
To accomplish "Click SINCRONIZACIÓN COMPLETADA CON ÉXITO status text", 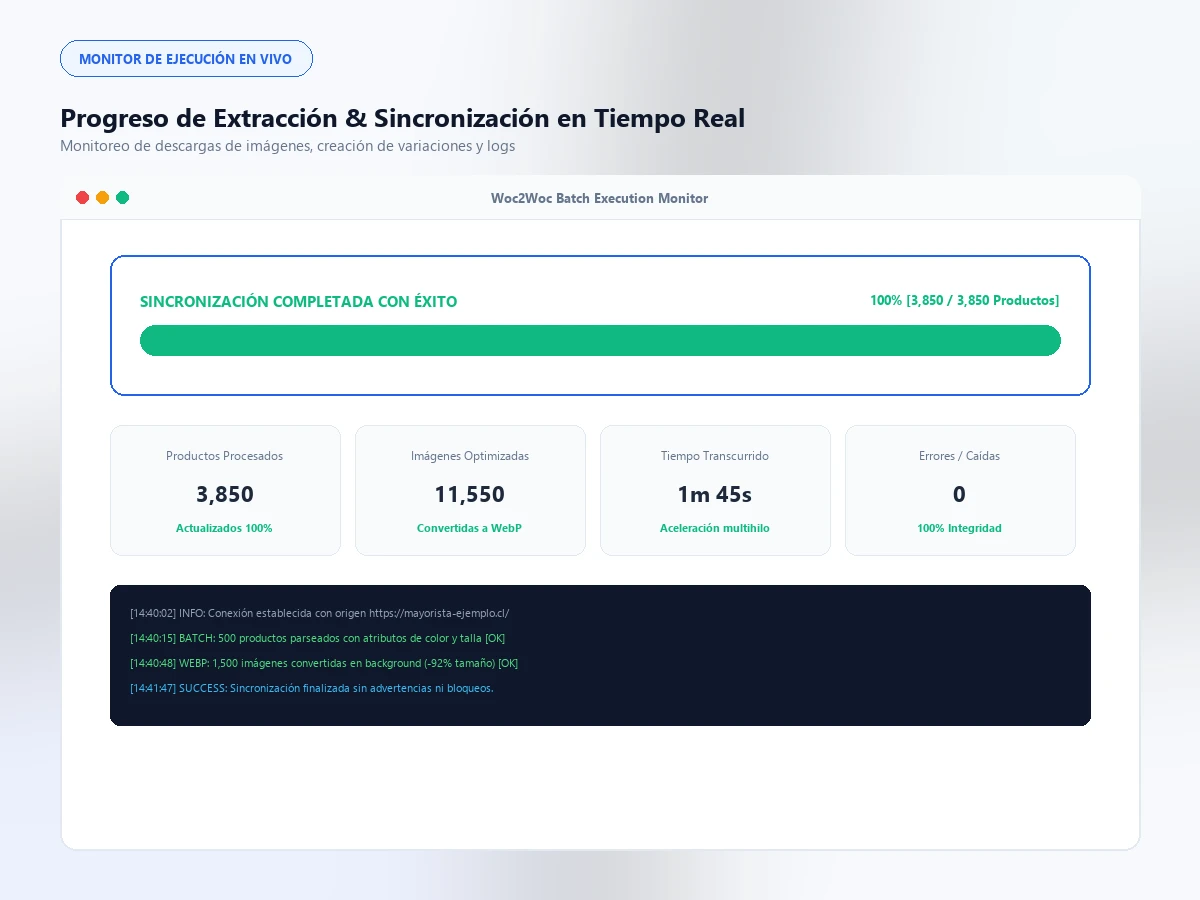I will point(299,302).
